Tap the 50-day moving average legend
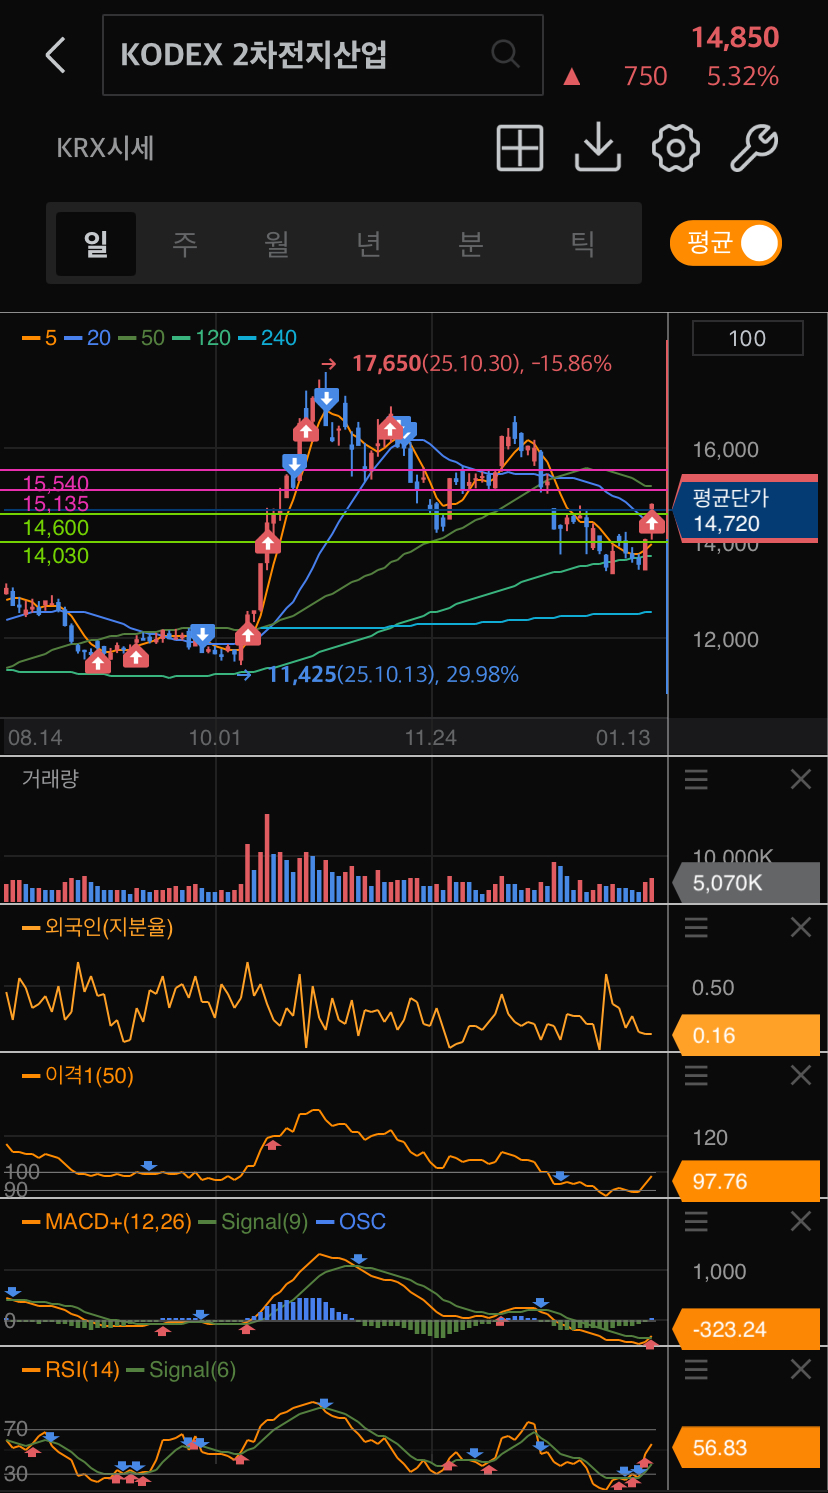This screenshot has width=828, height=1493. (x=141, y=338)
